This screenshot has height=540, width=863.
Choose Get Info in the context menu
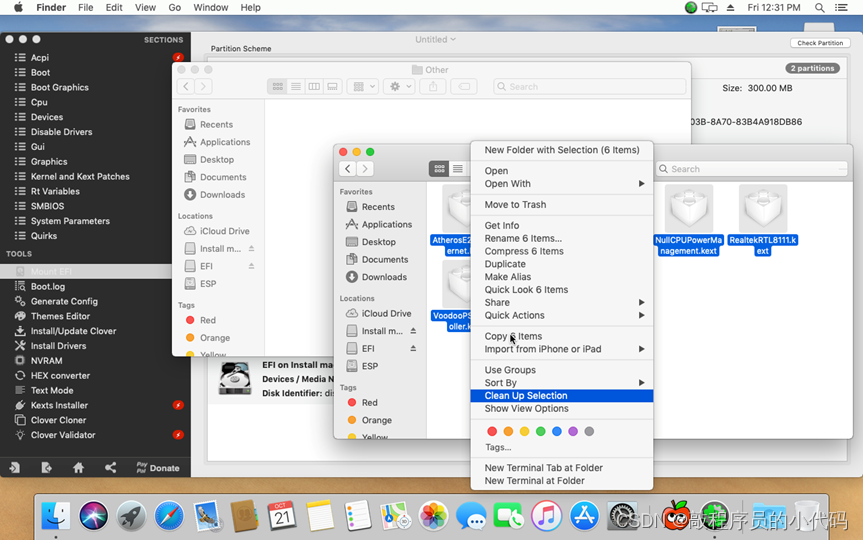562,225
